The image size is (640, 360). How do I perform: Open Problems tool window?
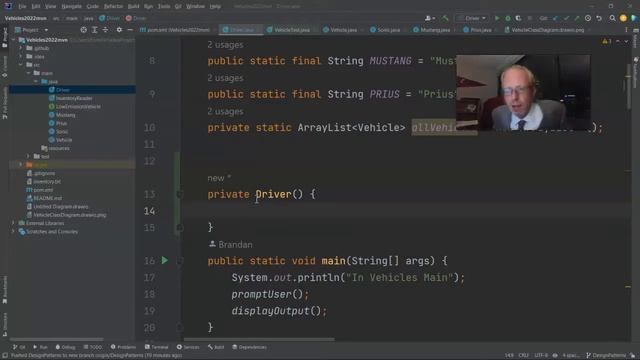pos(123,347)
